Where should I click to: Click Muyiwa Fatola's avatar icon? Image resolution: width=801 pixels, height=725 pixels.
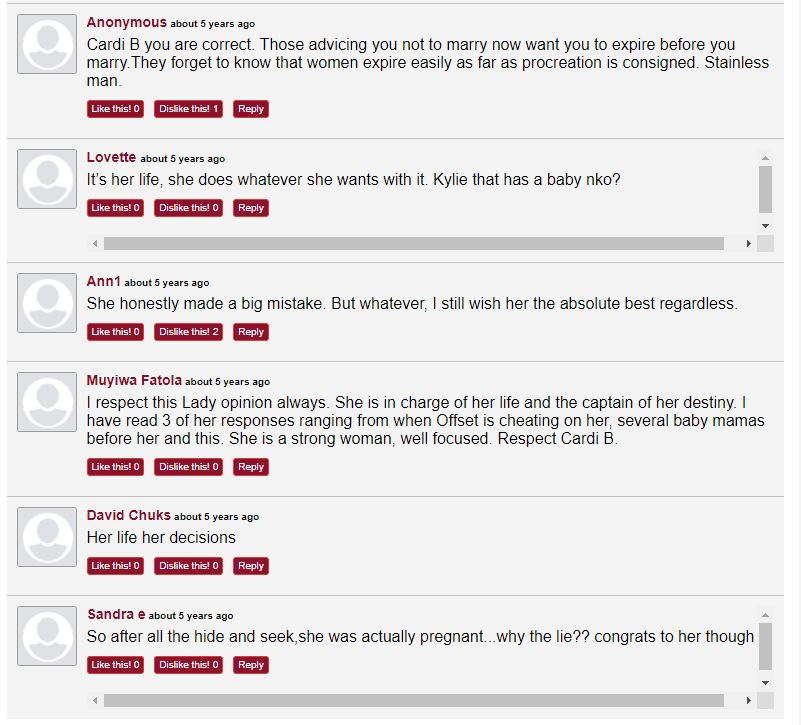tap(47, 402)
